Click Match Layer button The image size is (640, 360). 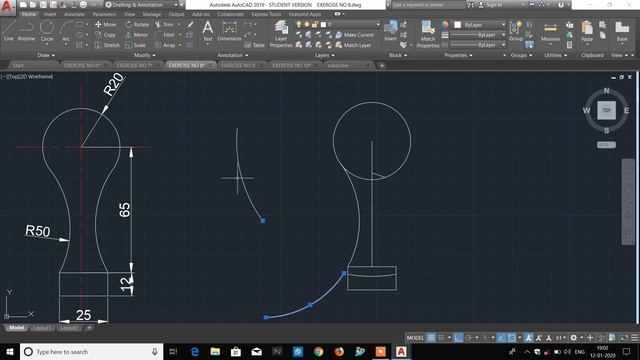pos(353,45)
